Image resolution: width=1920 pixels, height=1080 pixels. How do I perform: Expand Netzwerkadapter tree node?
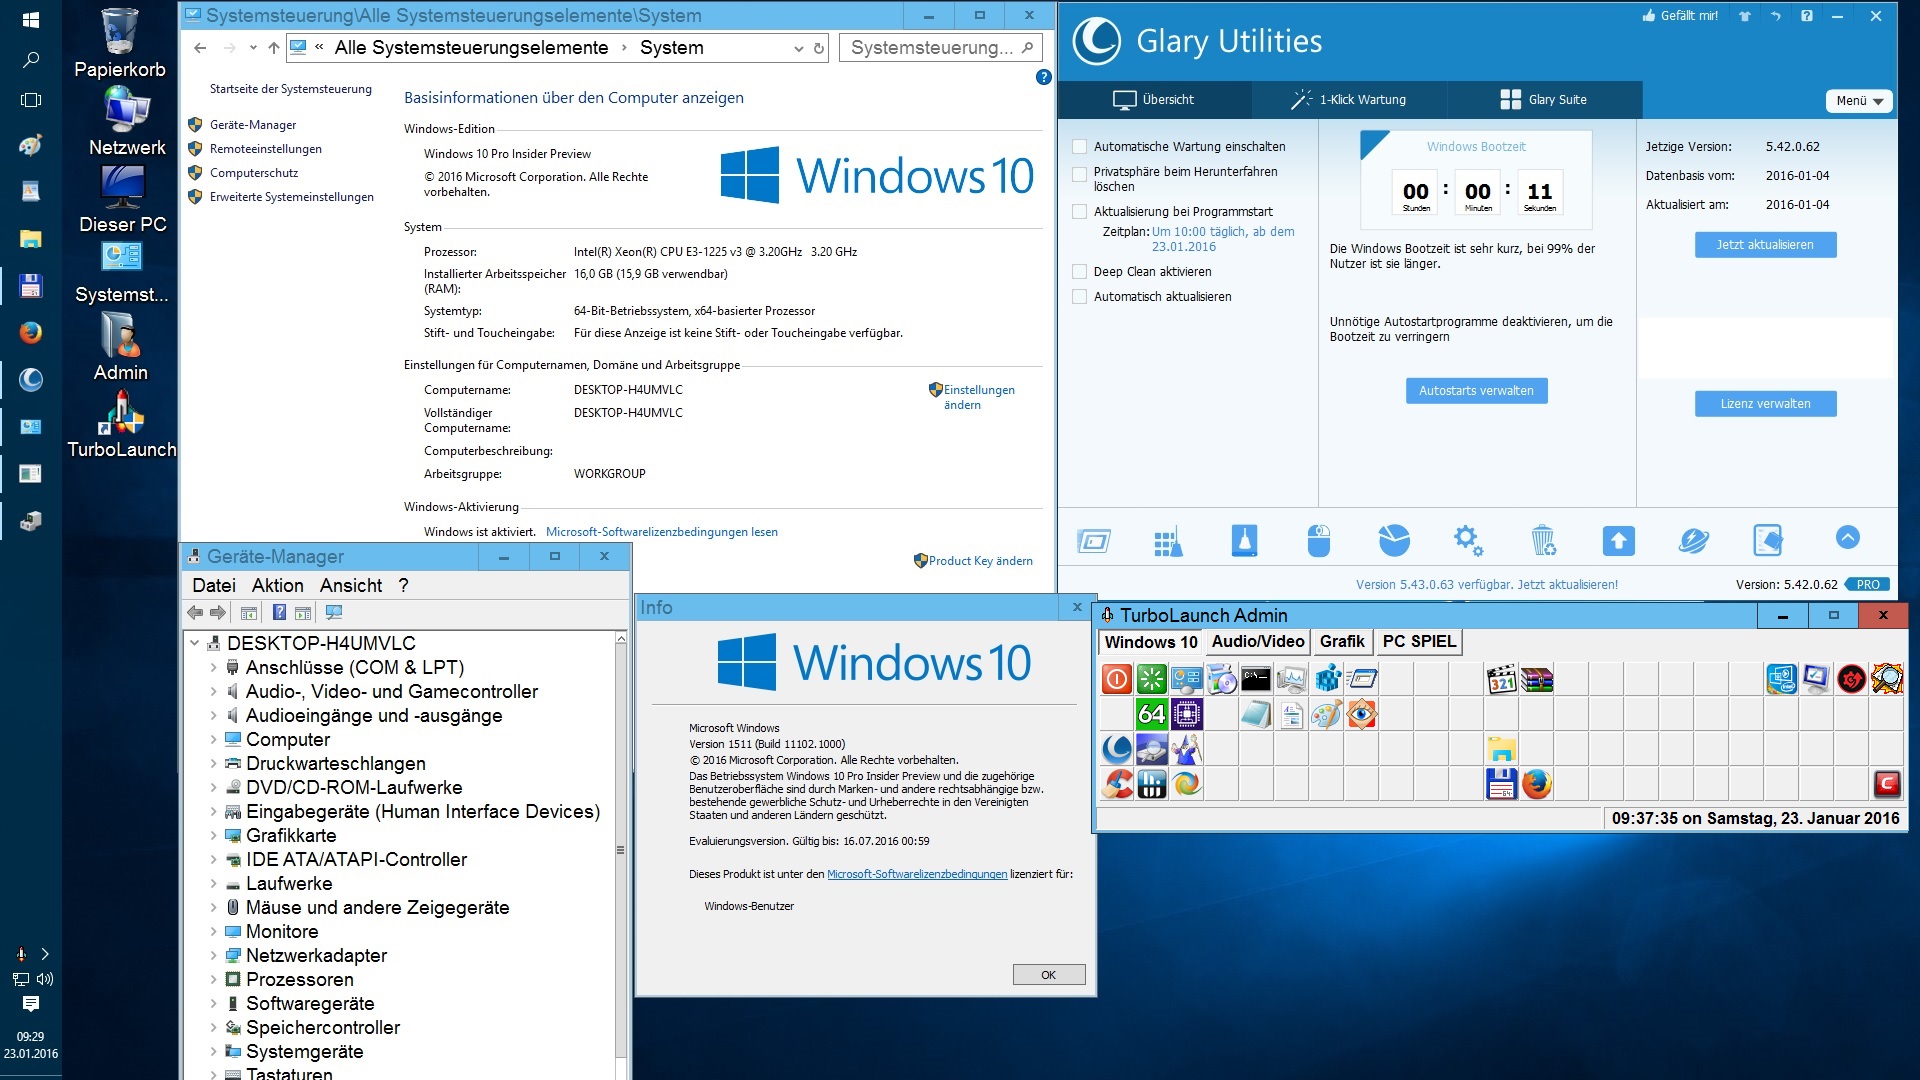[213, 956]
